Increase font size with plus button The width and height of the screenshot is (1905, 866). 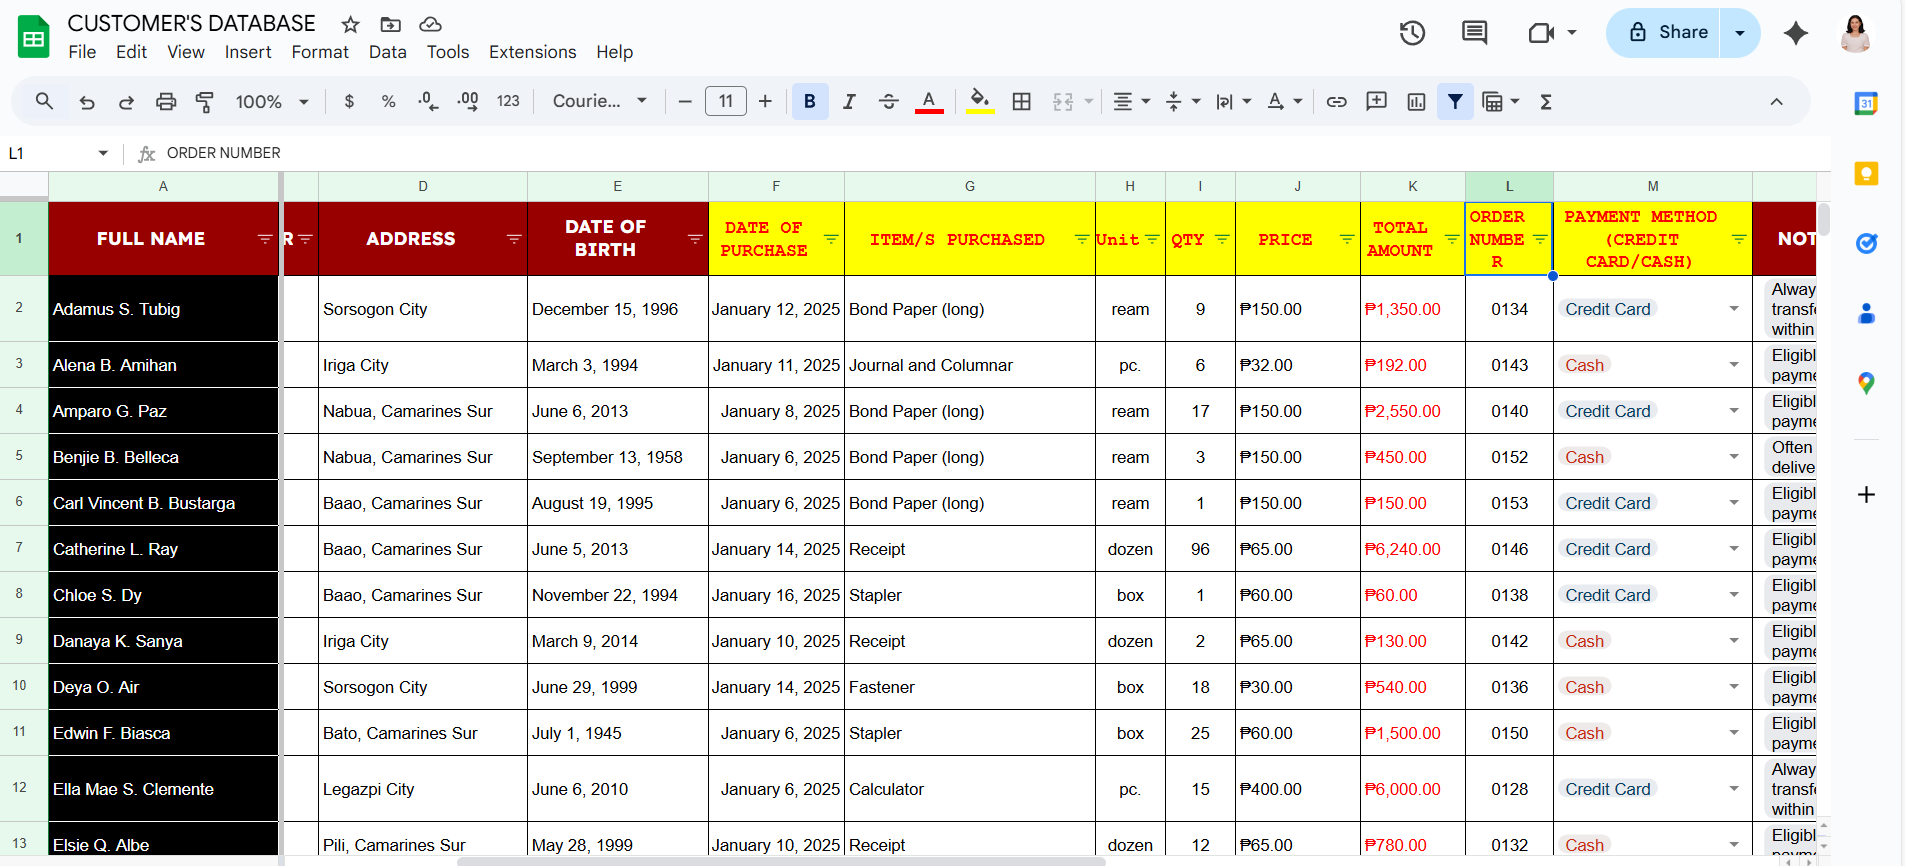tap(765, 101)
